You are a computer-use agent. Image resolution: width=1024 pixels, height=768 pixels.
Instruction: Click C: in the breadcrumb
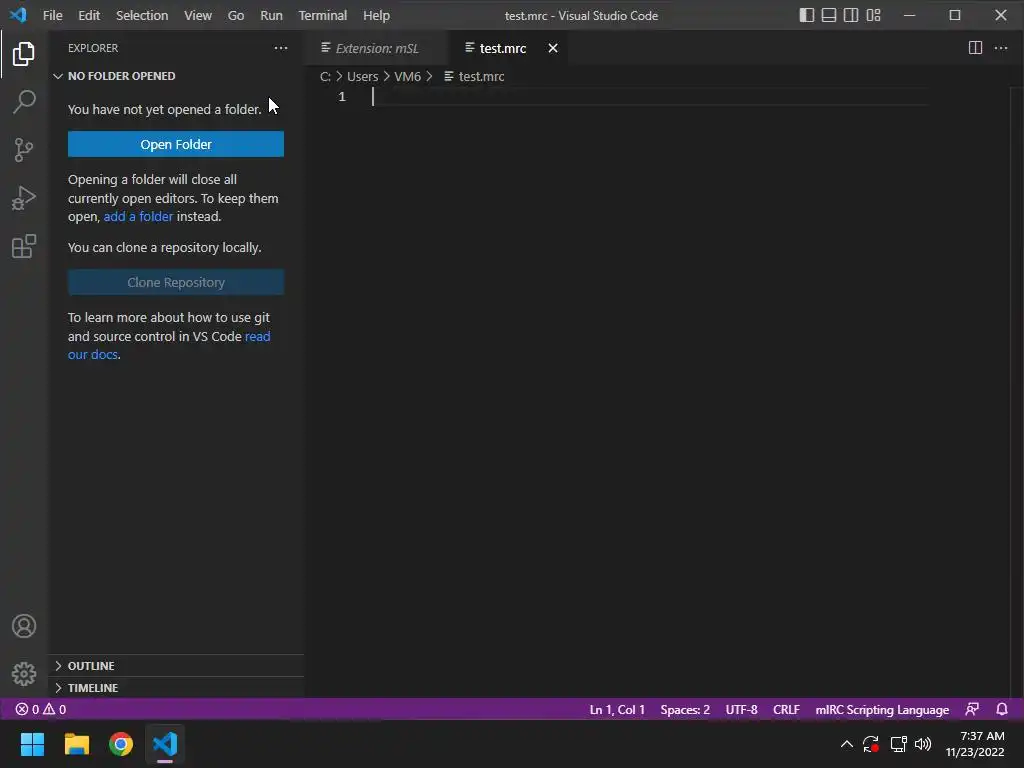pos(325,76)
